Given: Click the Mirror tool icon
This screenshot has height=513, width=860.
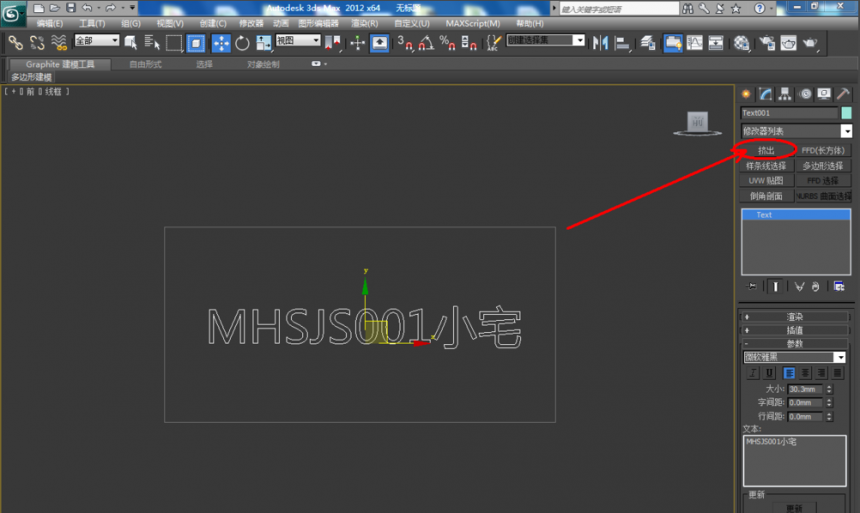Looking at the screenshot, I should click(x=601, y=43).
